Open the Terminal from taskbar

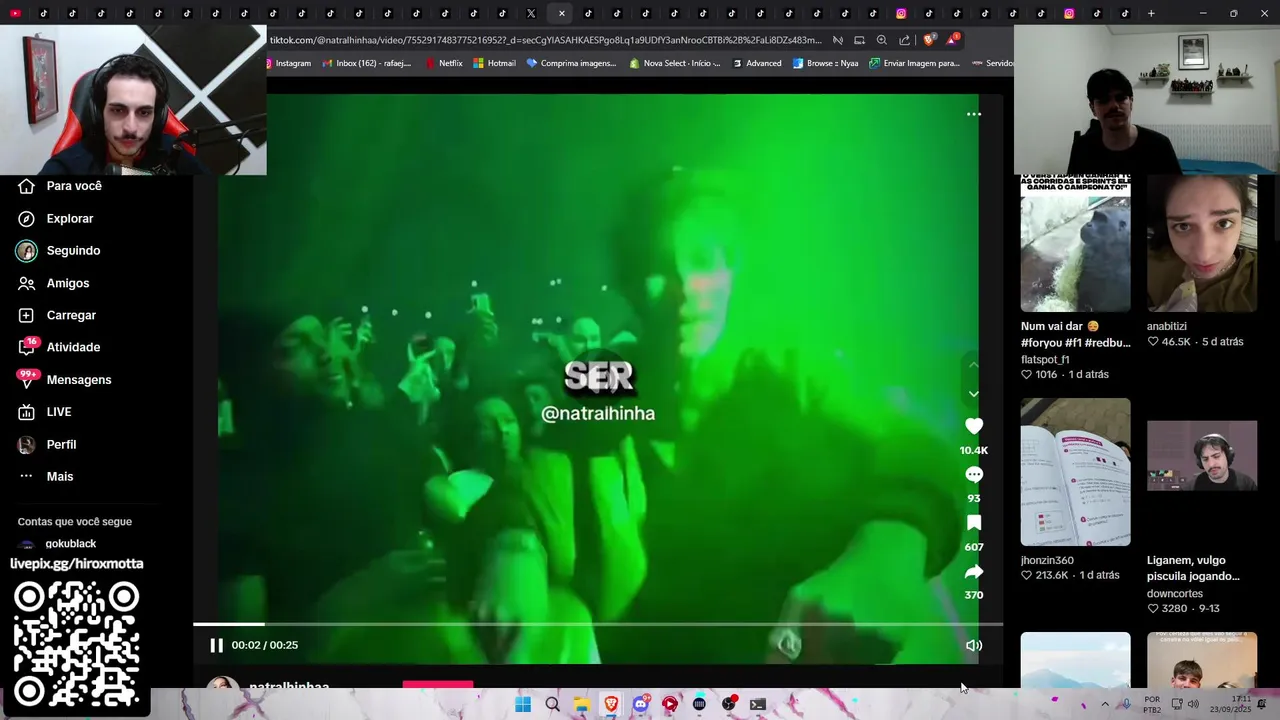pos(758,704)
